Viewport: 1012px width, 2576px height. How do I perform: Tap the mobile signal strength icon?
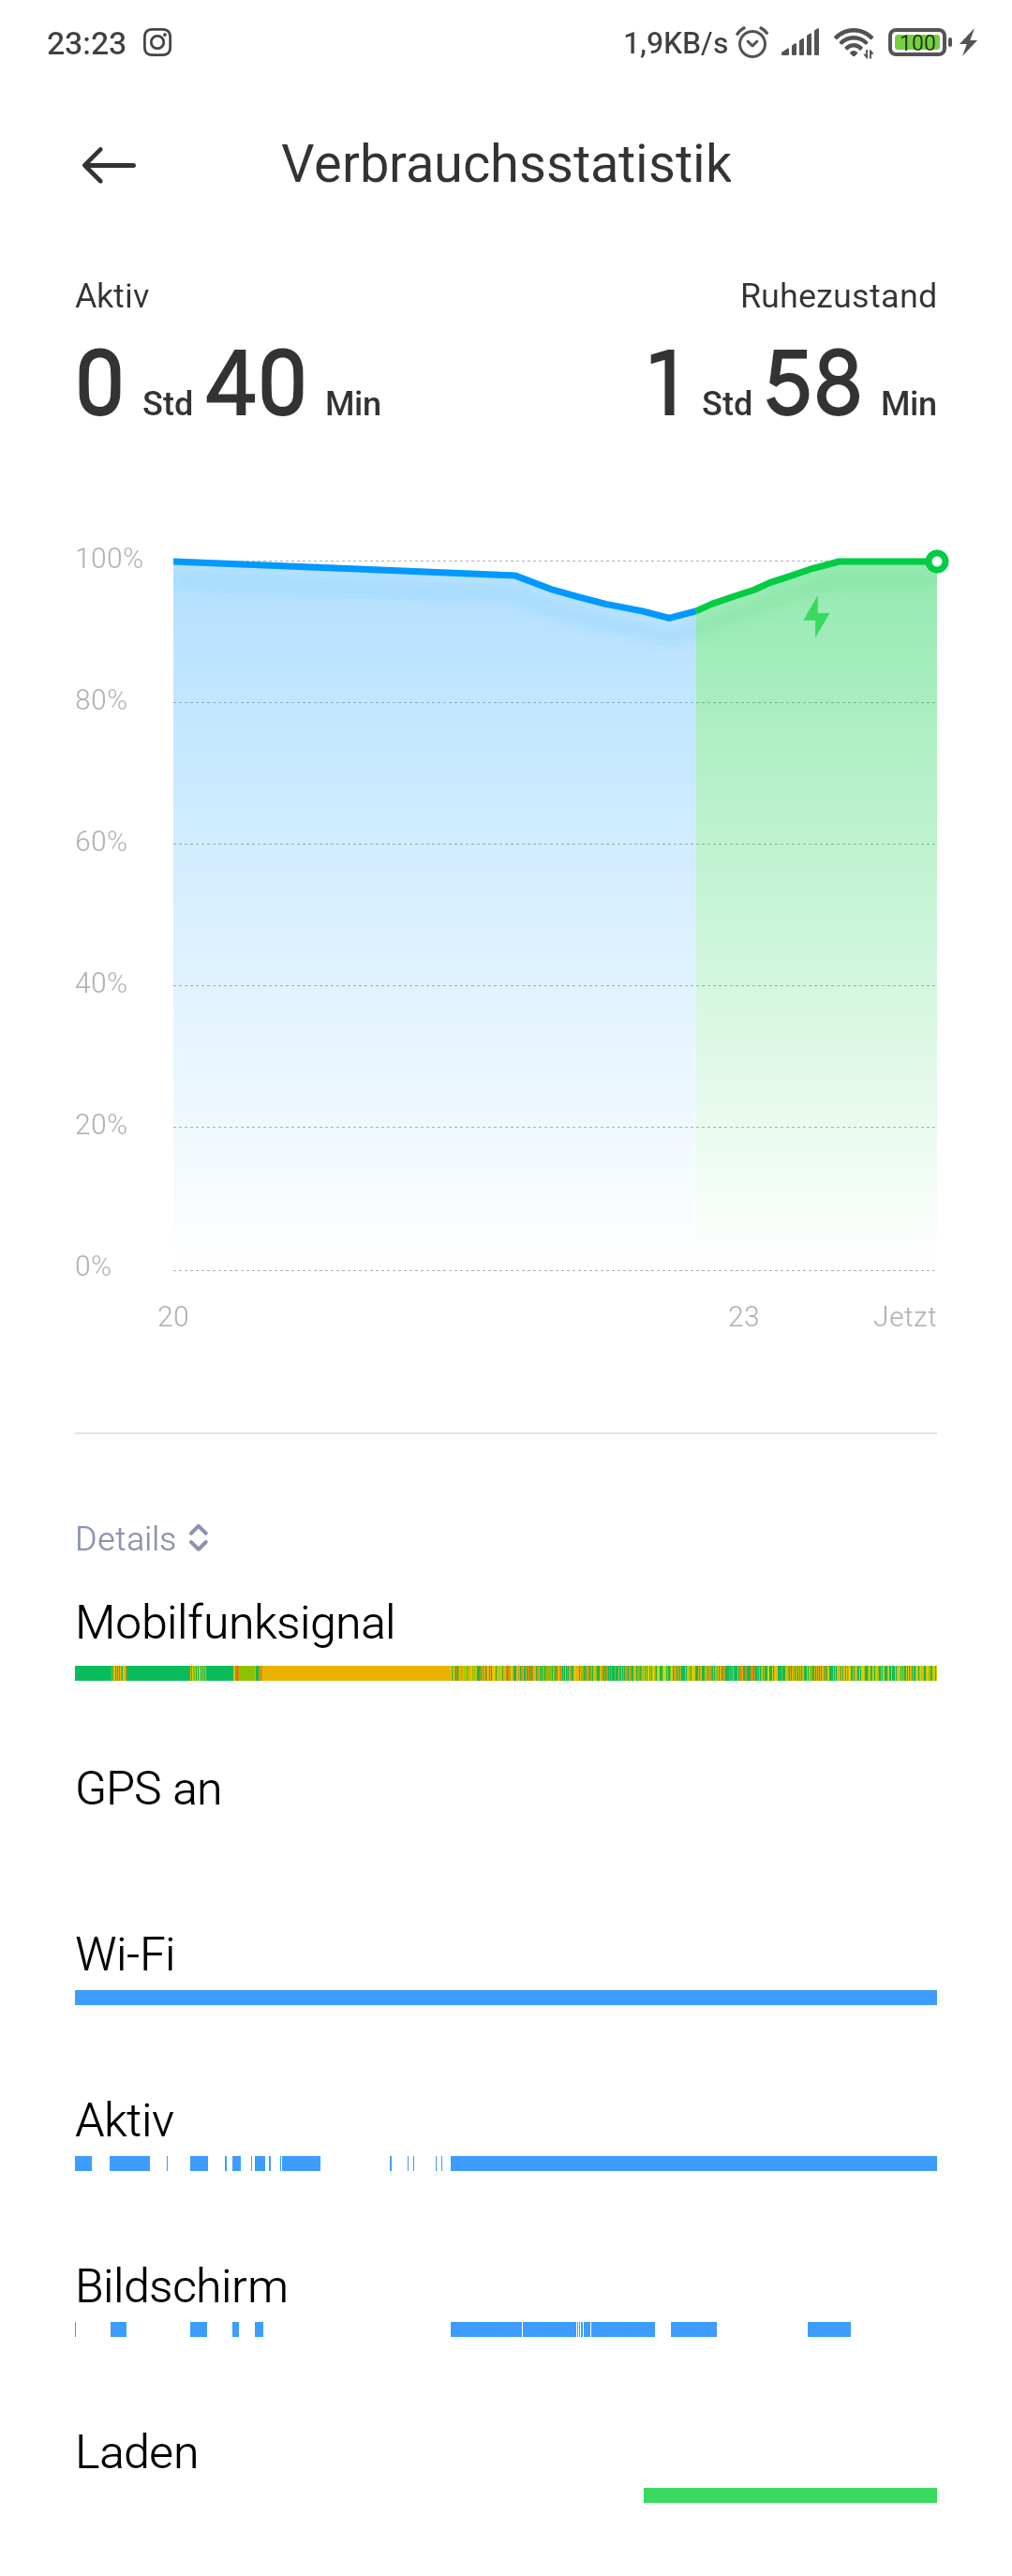(x=800, y=42)
